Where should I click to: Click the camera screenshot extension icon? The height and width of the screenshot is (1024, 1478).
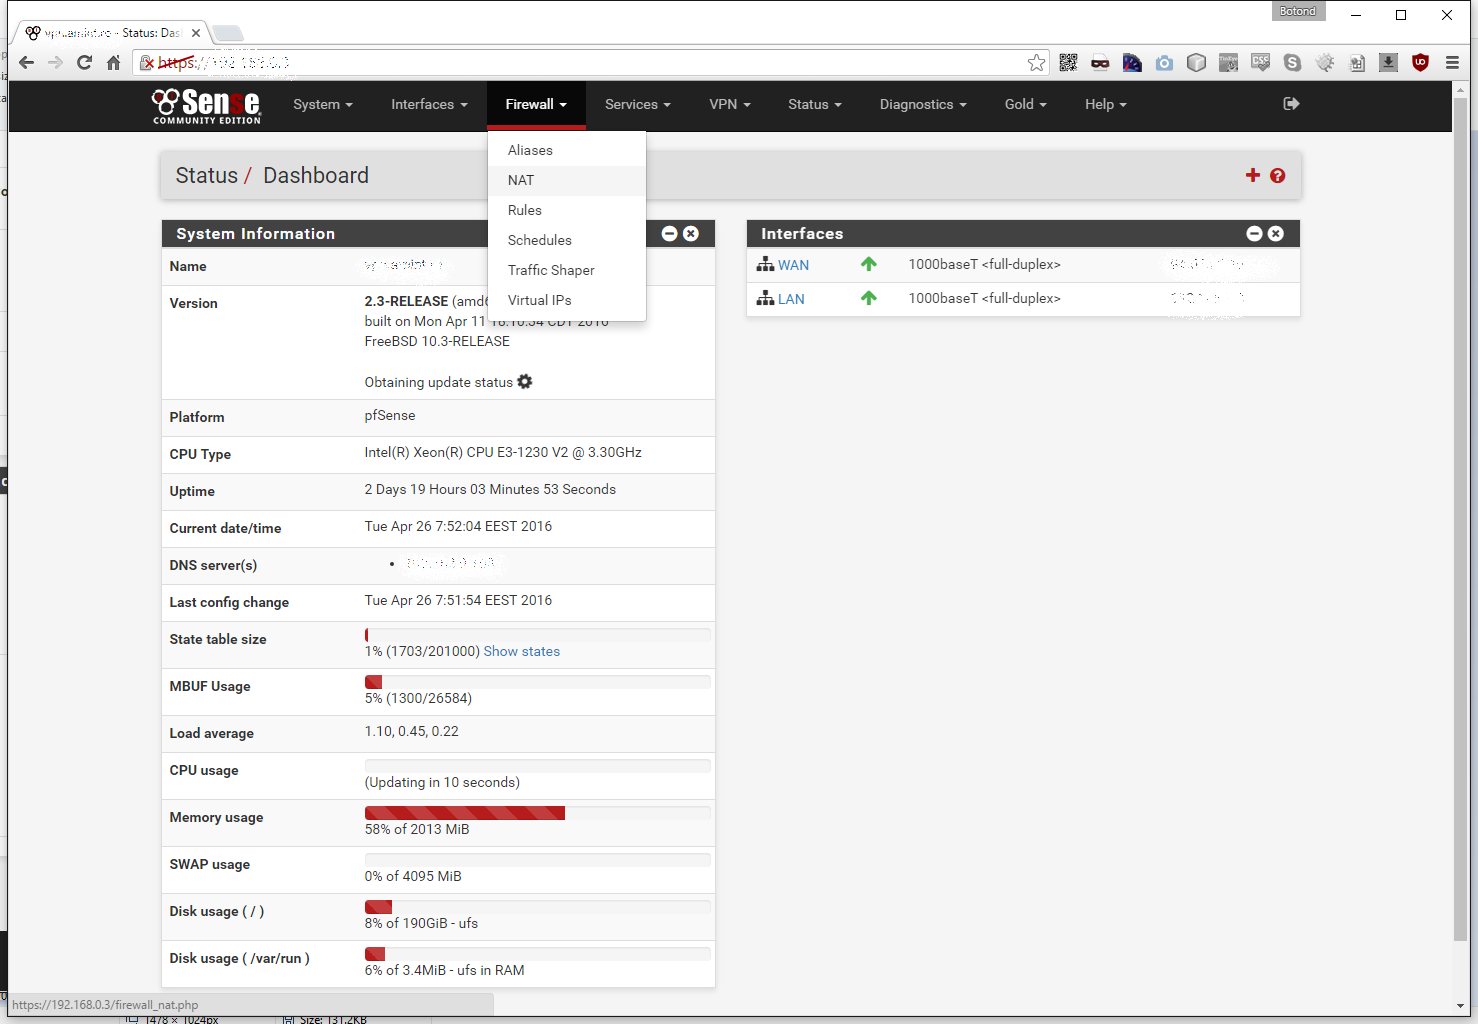1164,63
